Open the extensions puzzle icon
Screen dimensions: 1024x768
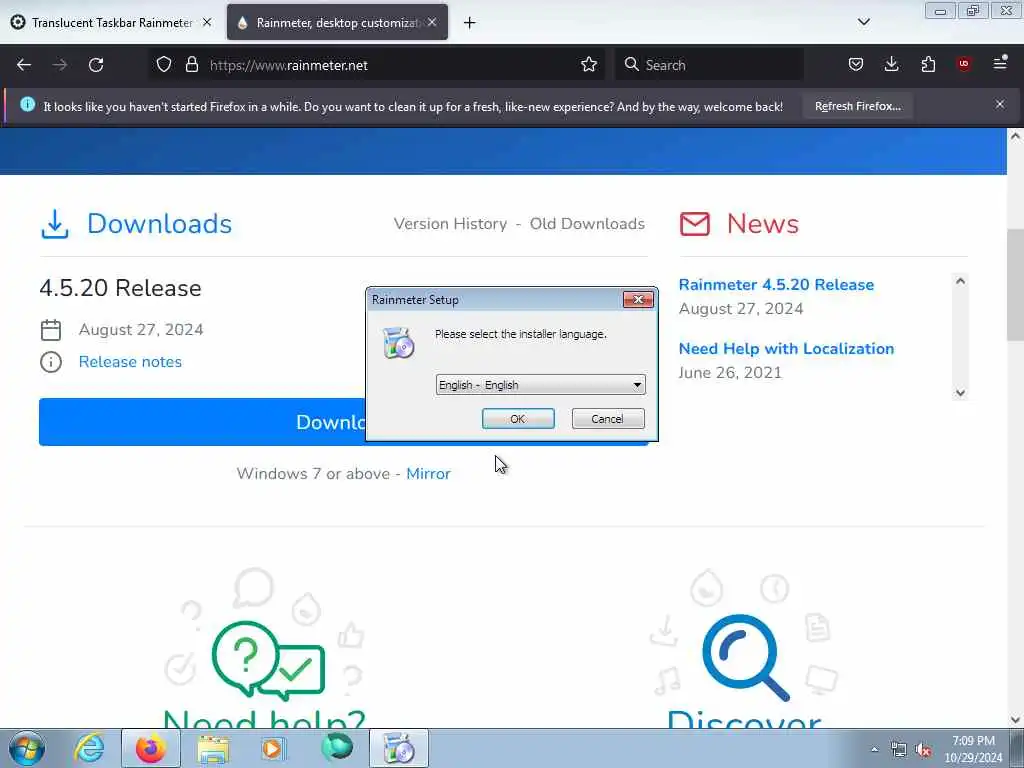pos(928,65)
